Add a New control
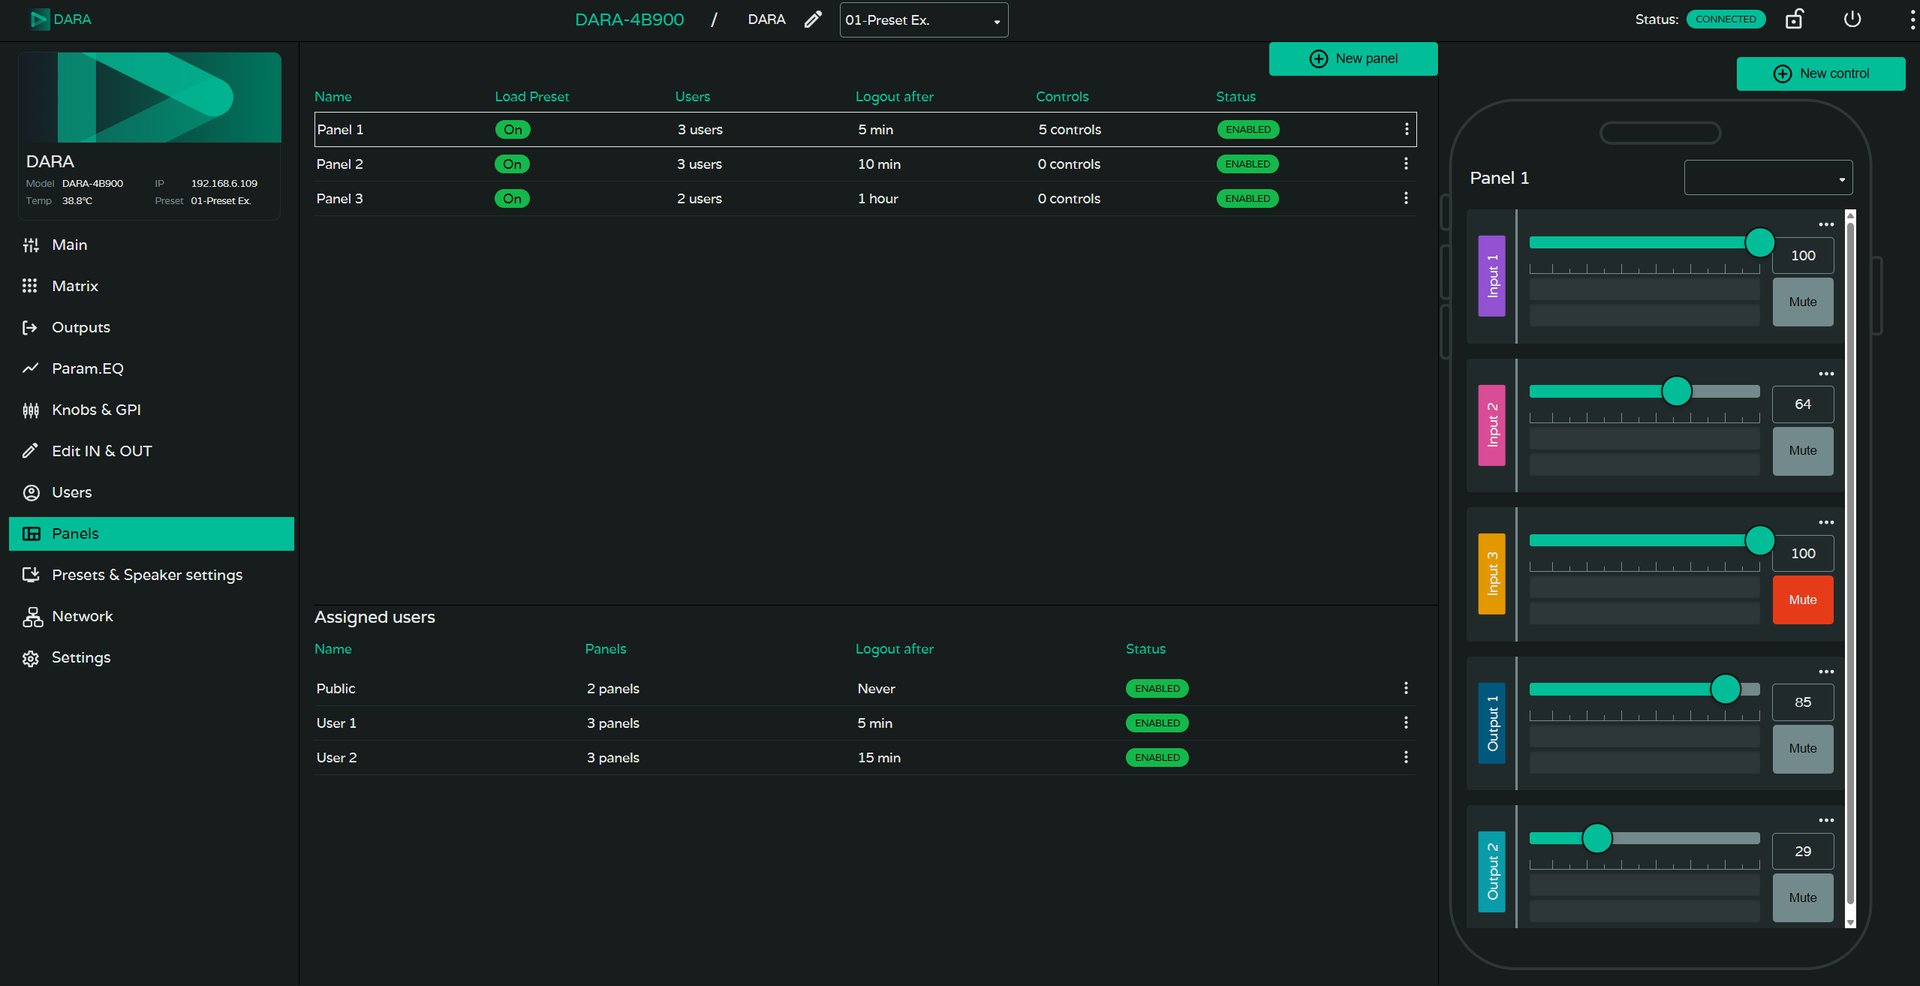This screenshot has height=986, width=1920. pyautogui.click(x=1821, y=74)
